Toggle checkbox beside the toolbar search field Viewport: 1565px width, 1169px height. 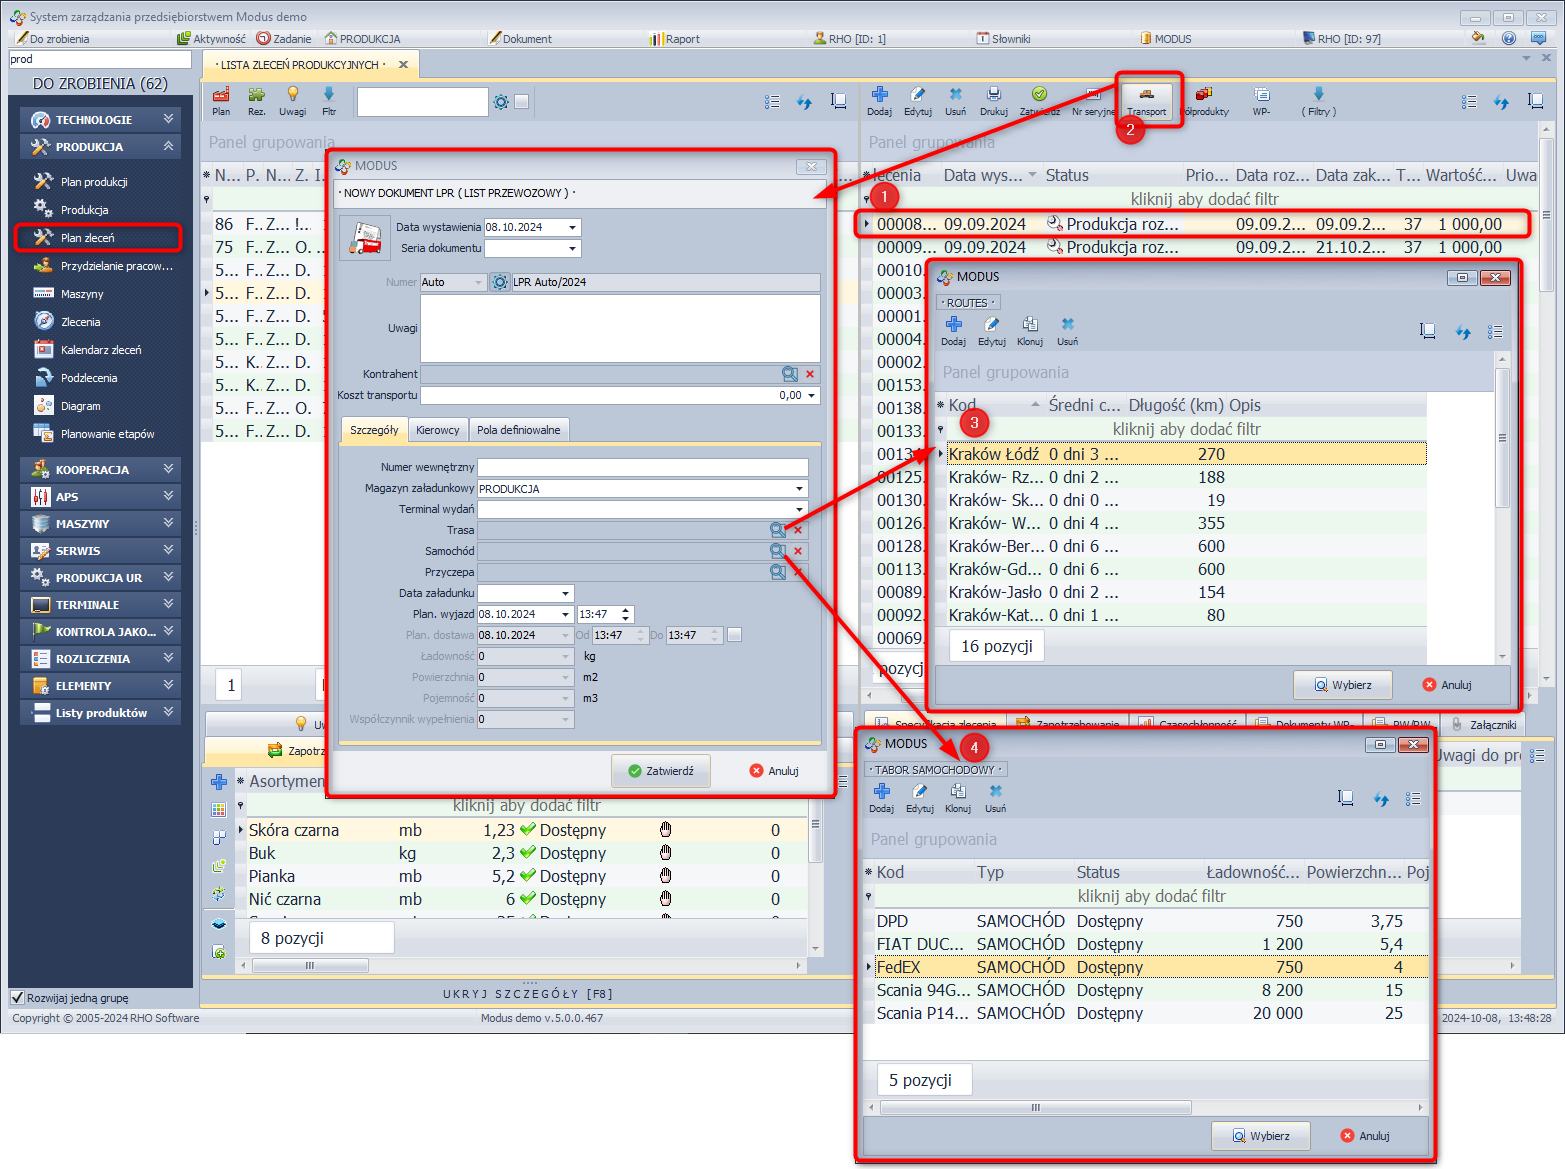pos(521,102)
